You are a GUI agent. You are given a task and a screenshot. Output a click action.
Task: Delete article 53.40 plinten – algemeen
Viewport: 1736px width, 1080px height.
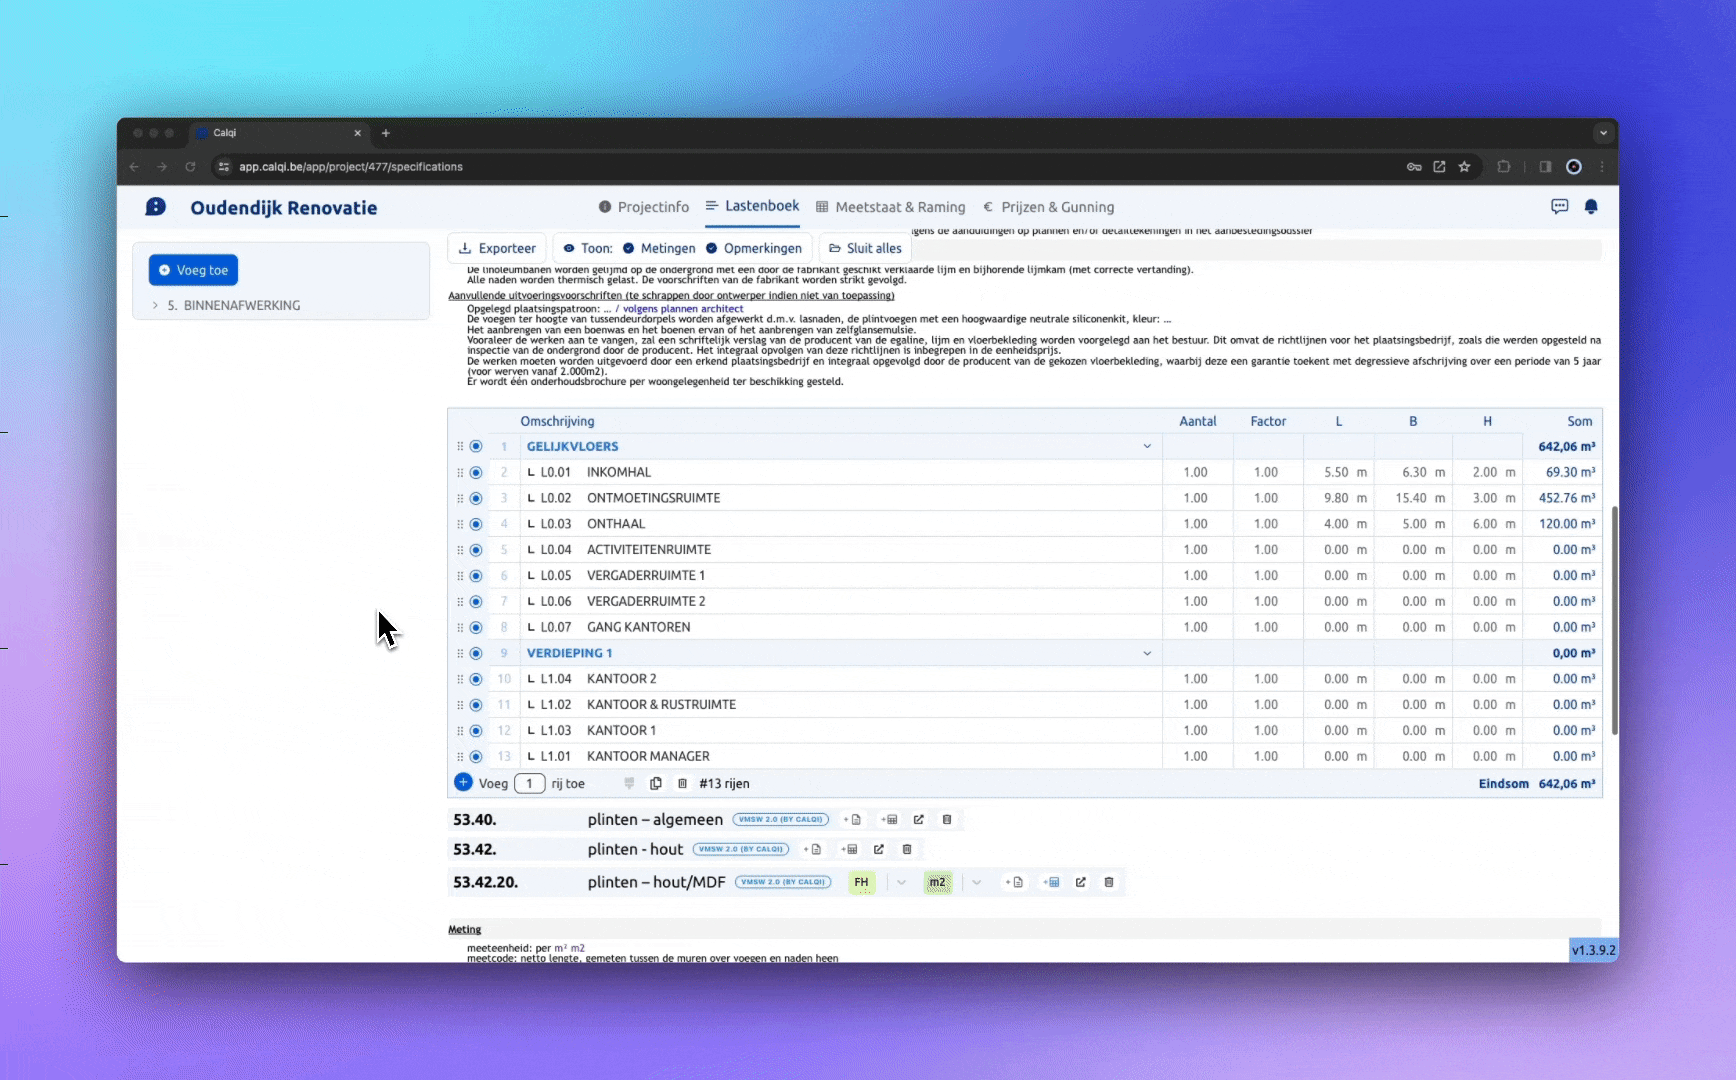pyautogui.click(x=947, y=820)
